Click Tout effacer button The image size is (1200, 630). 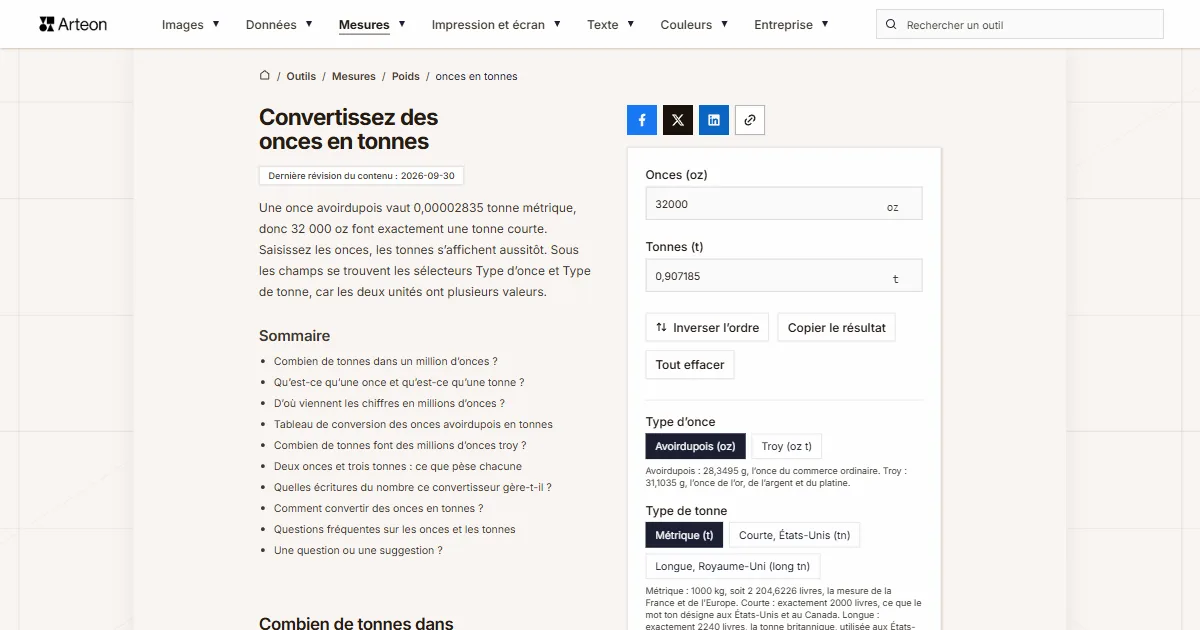690,365
